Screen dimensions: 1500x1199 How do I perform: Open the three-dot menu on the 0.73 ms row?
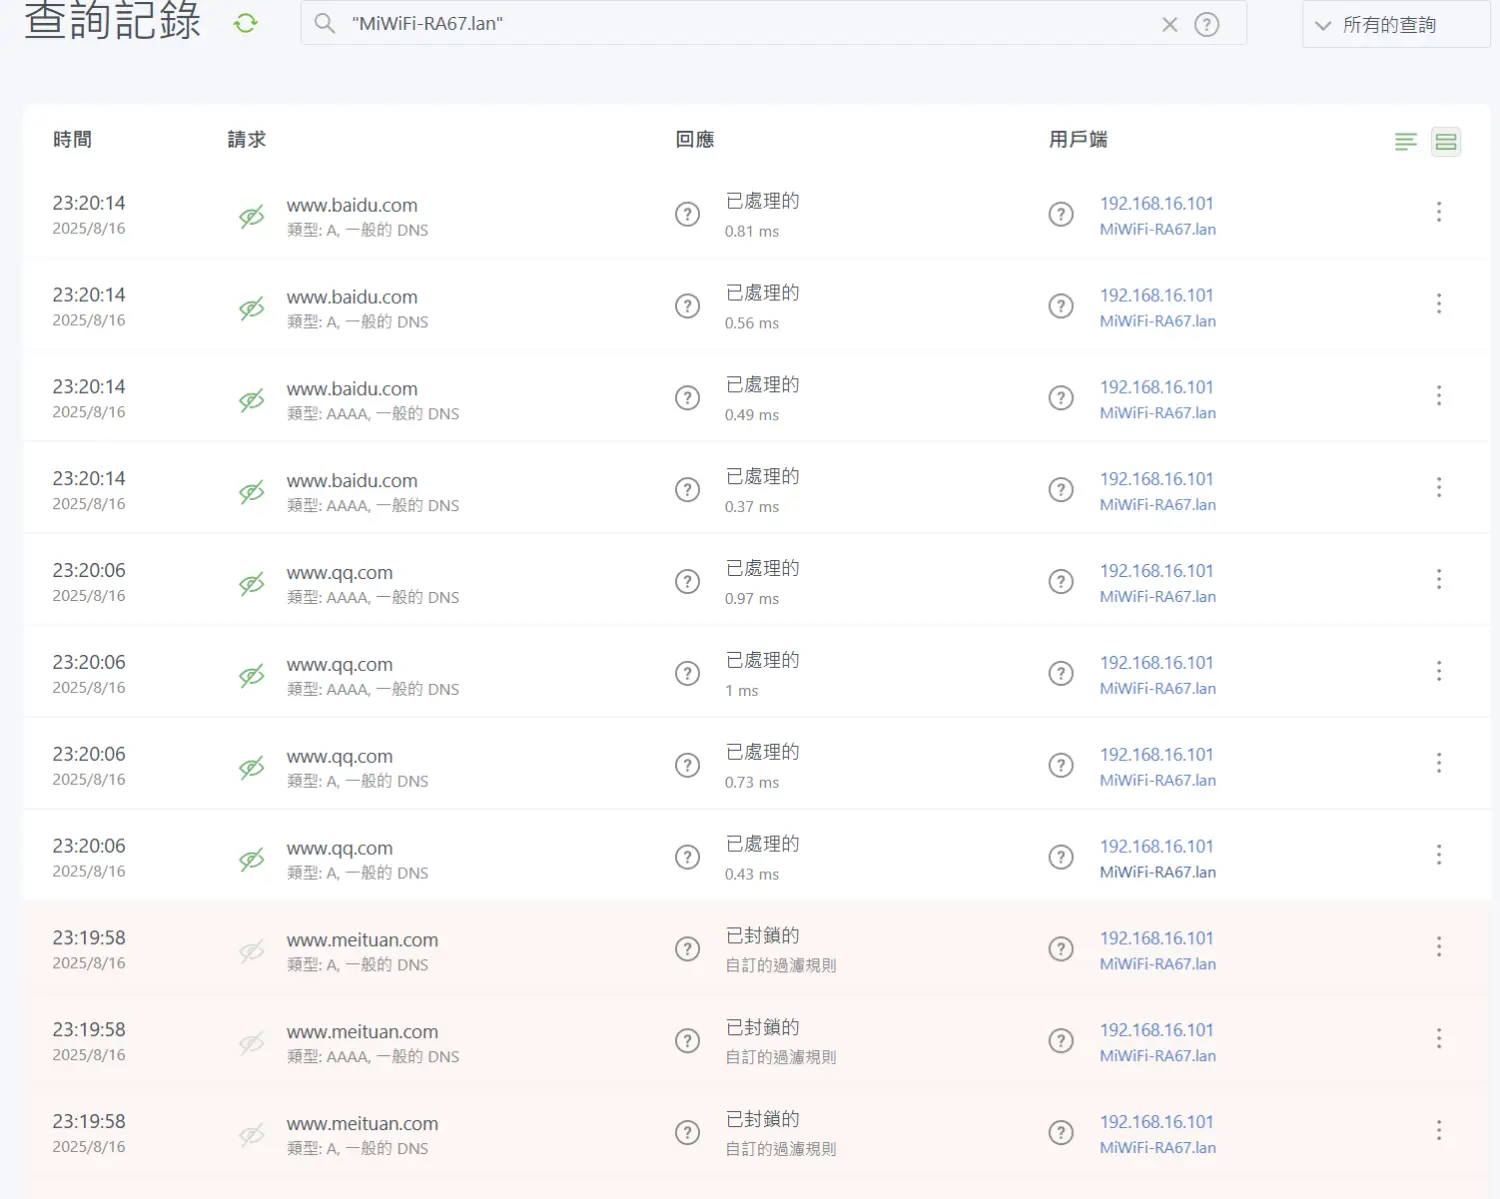[1439, 763]
